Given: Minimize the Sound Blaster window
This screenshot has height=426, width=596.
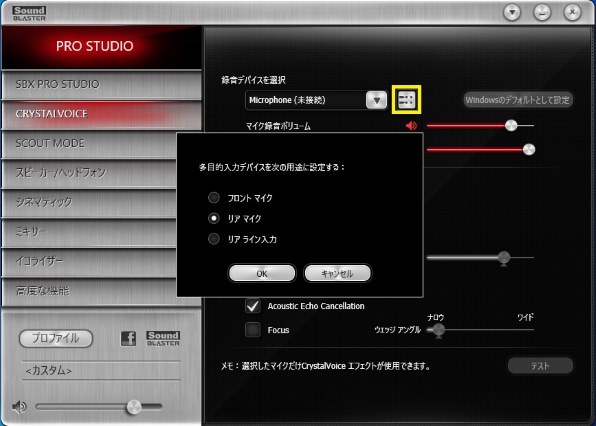Looking at the screenshot, I should click(542, 13).
